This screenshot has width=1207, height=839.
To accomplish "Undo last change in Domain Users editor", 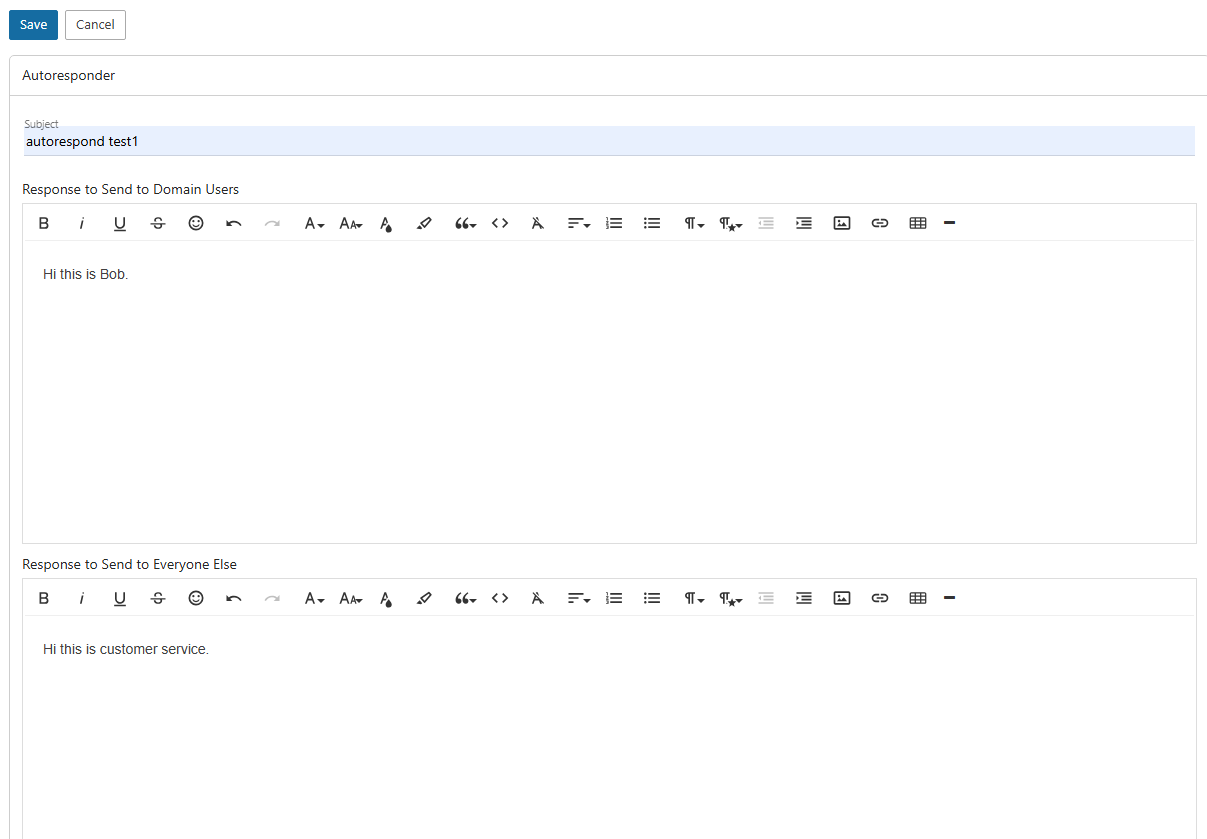I will coord(234,223).
